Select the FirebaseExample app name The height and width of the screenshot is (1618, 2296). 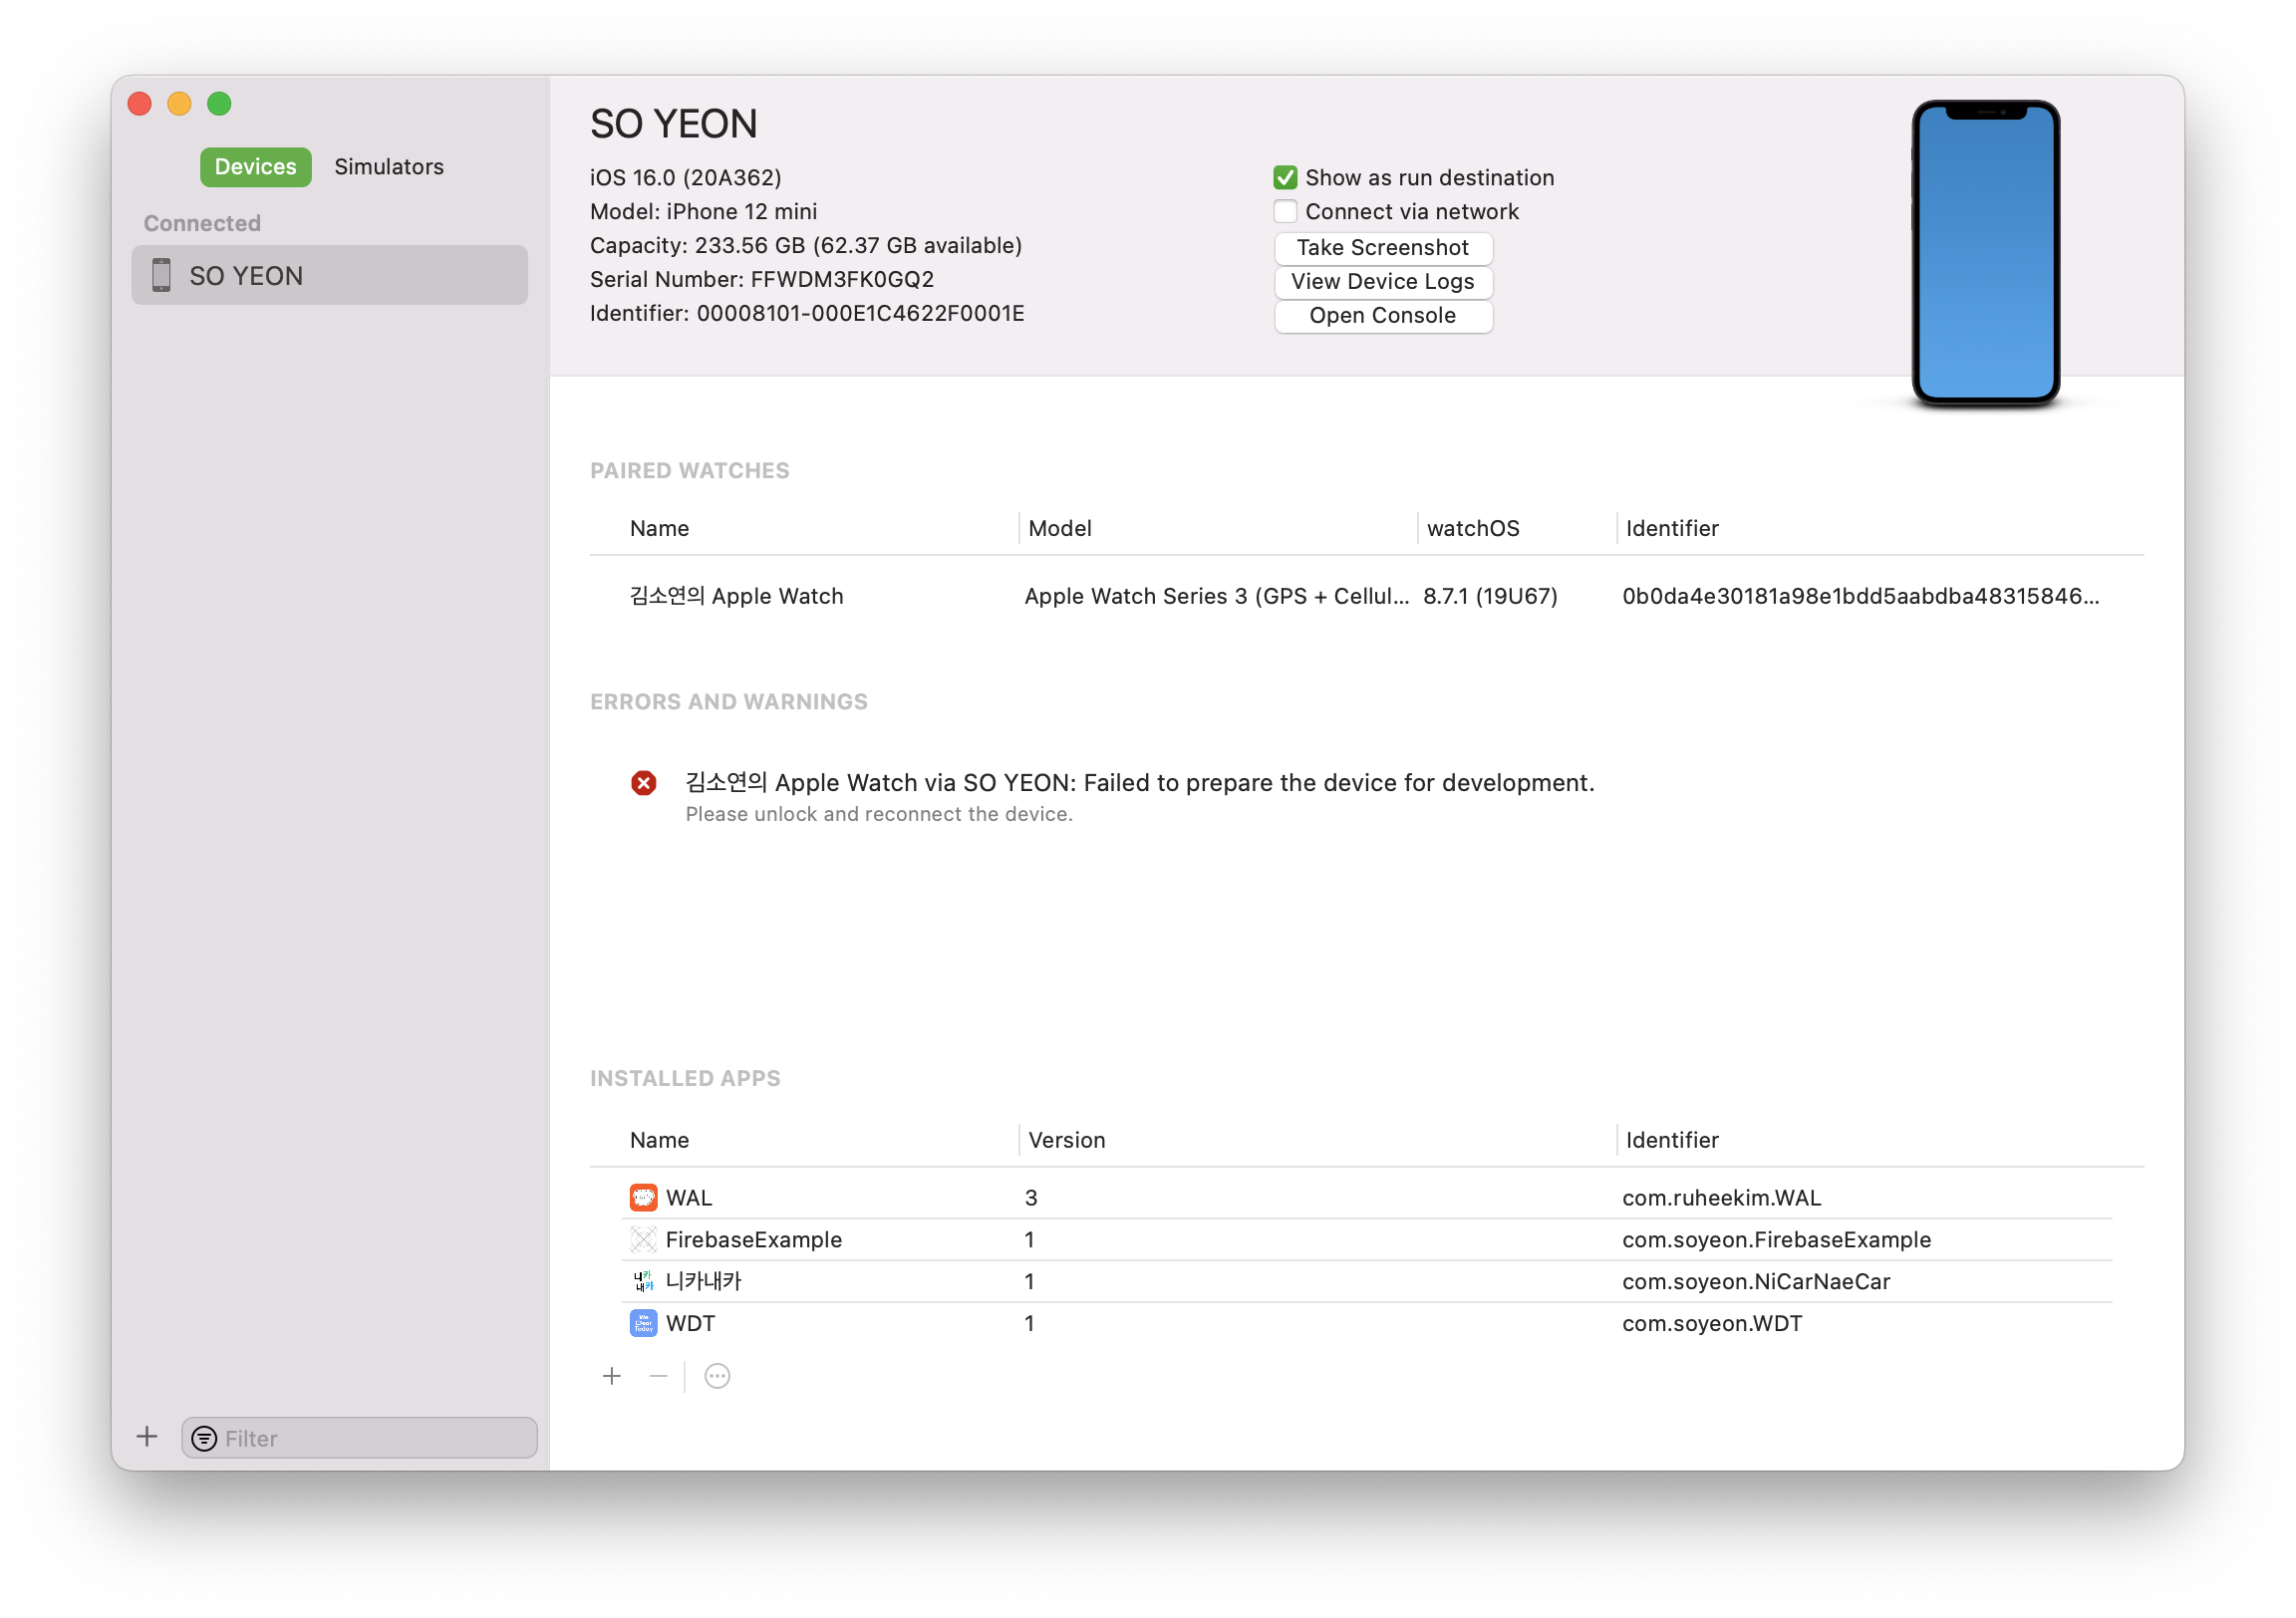753,1239
